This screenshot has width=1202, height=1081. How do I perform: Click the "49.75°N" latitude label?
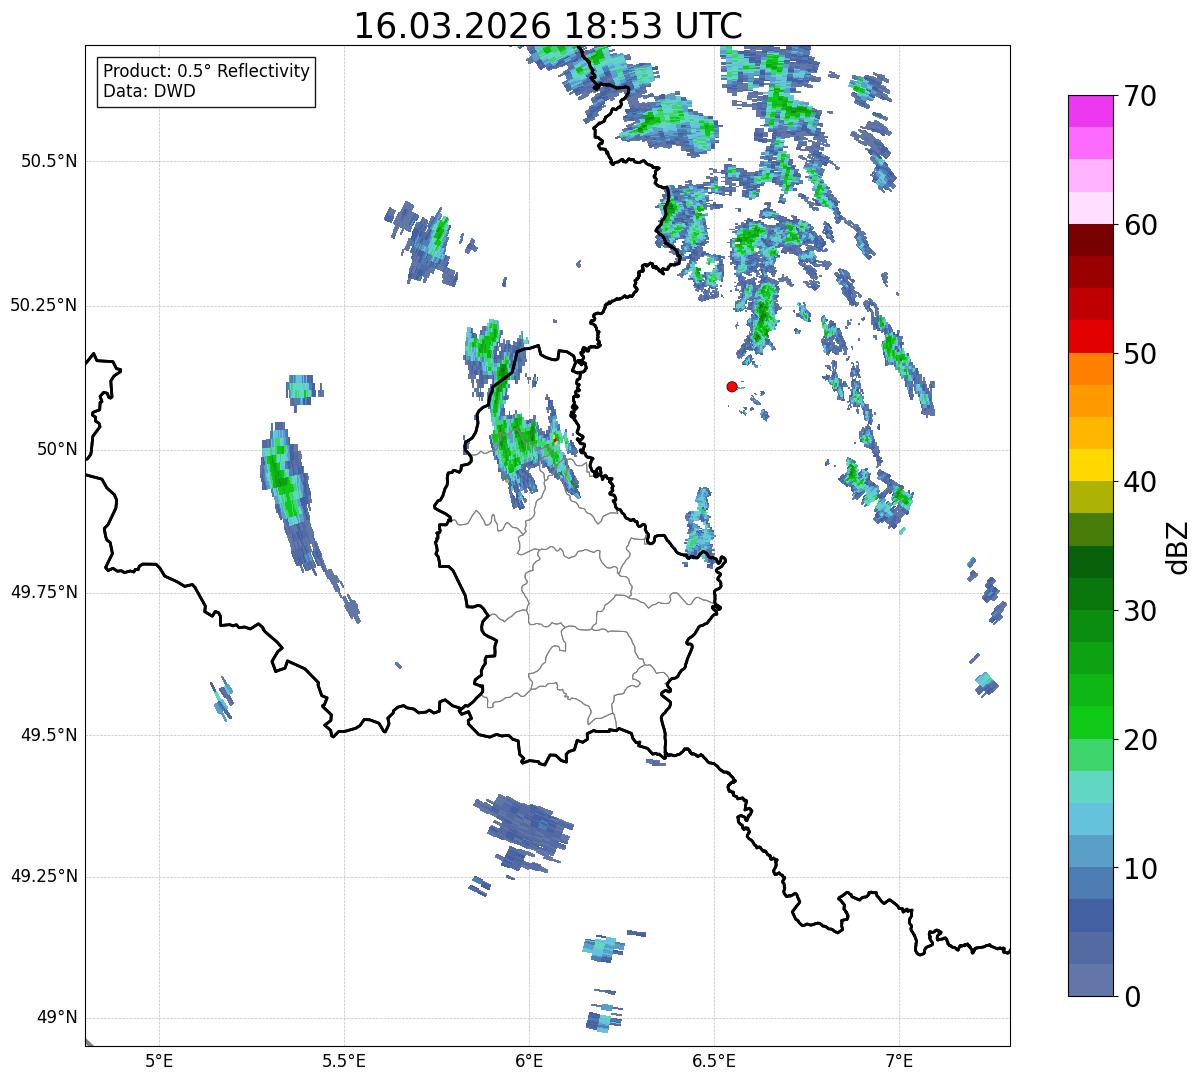point(44,592)
